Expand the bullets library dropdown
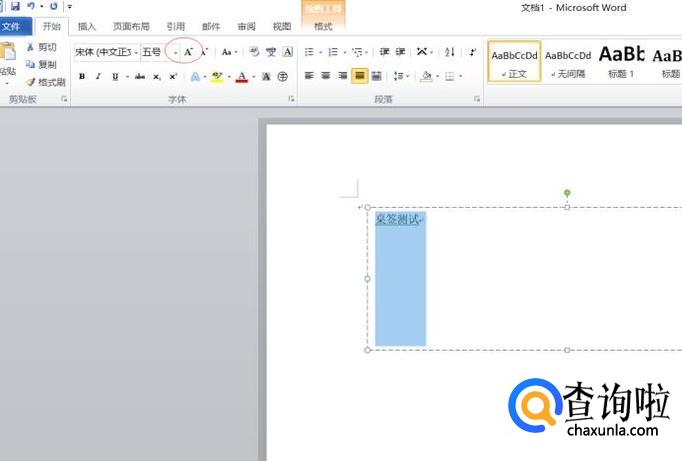 (321, 53)
